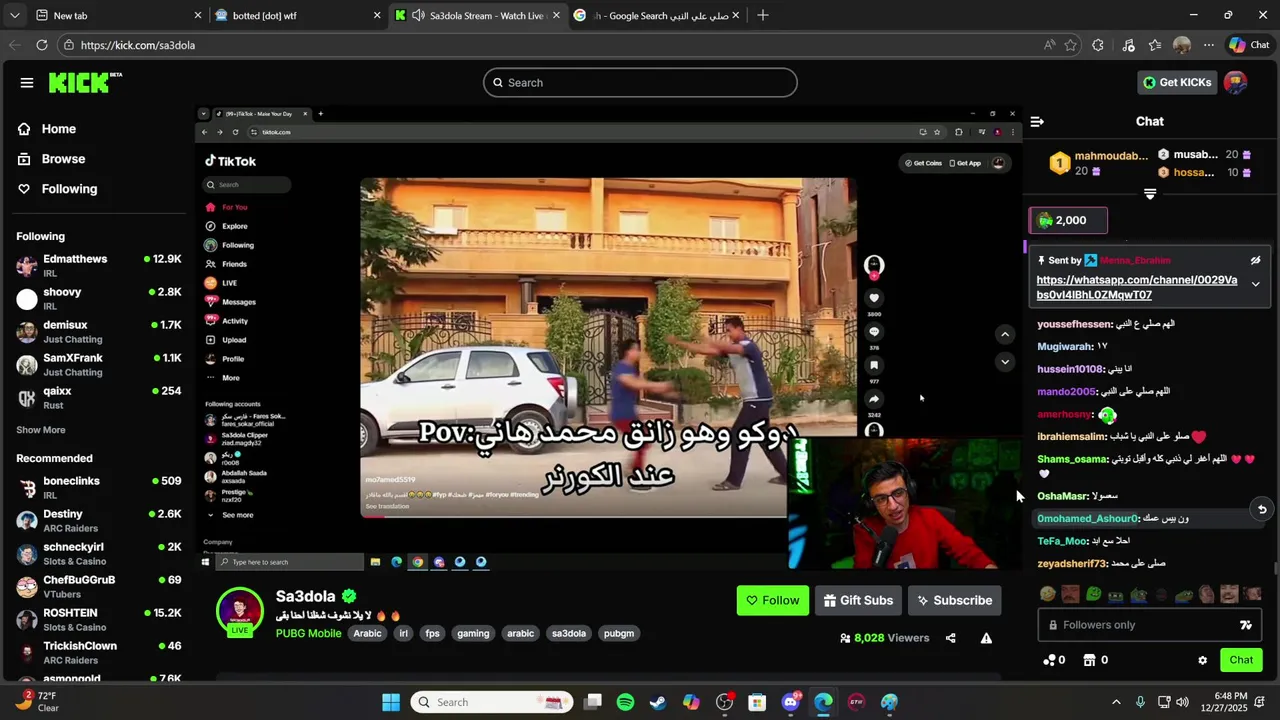The height and width of the screenshot is (720, 1280).
Task: Switch to the Google Search tab
Action: [655, 15]
